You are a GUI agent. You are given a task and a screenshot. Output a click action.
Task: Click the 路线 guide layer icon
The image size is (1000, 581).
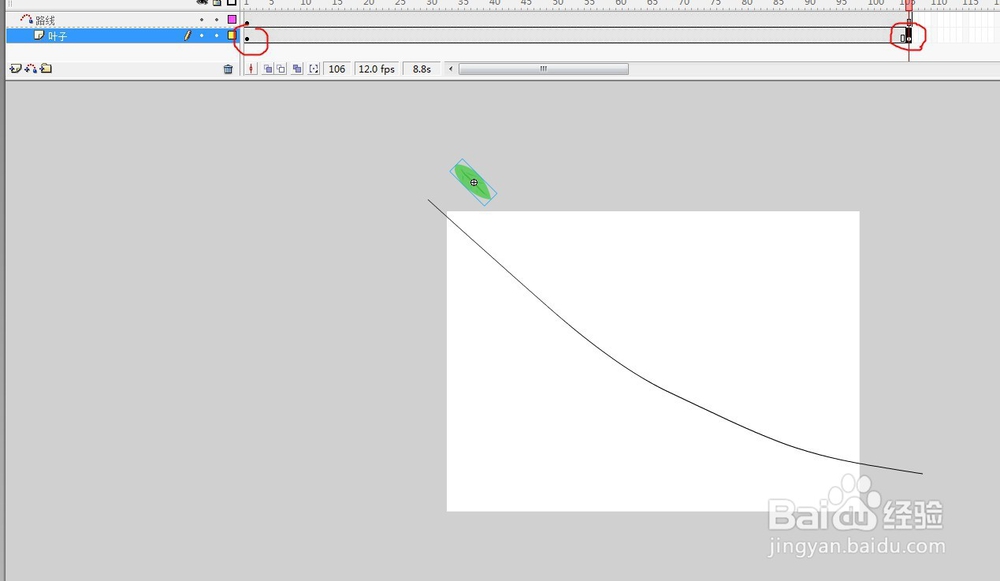[x=26, y=19]
